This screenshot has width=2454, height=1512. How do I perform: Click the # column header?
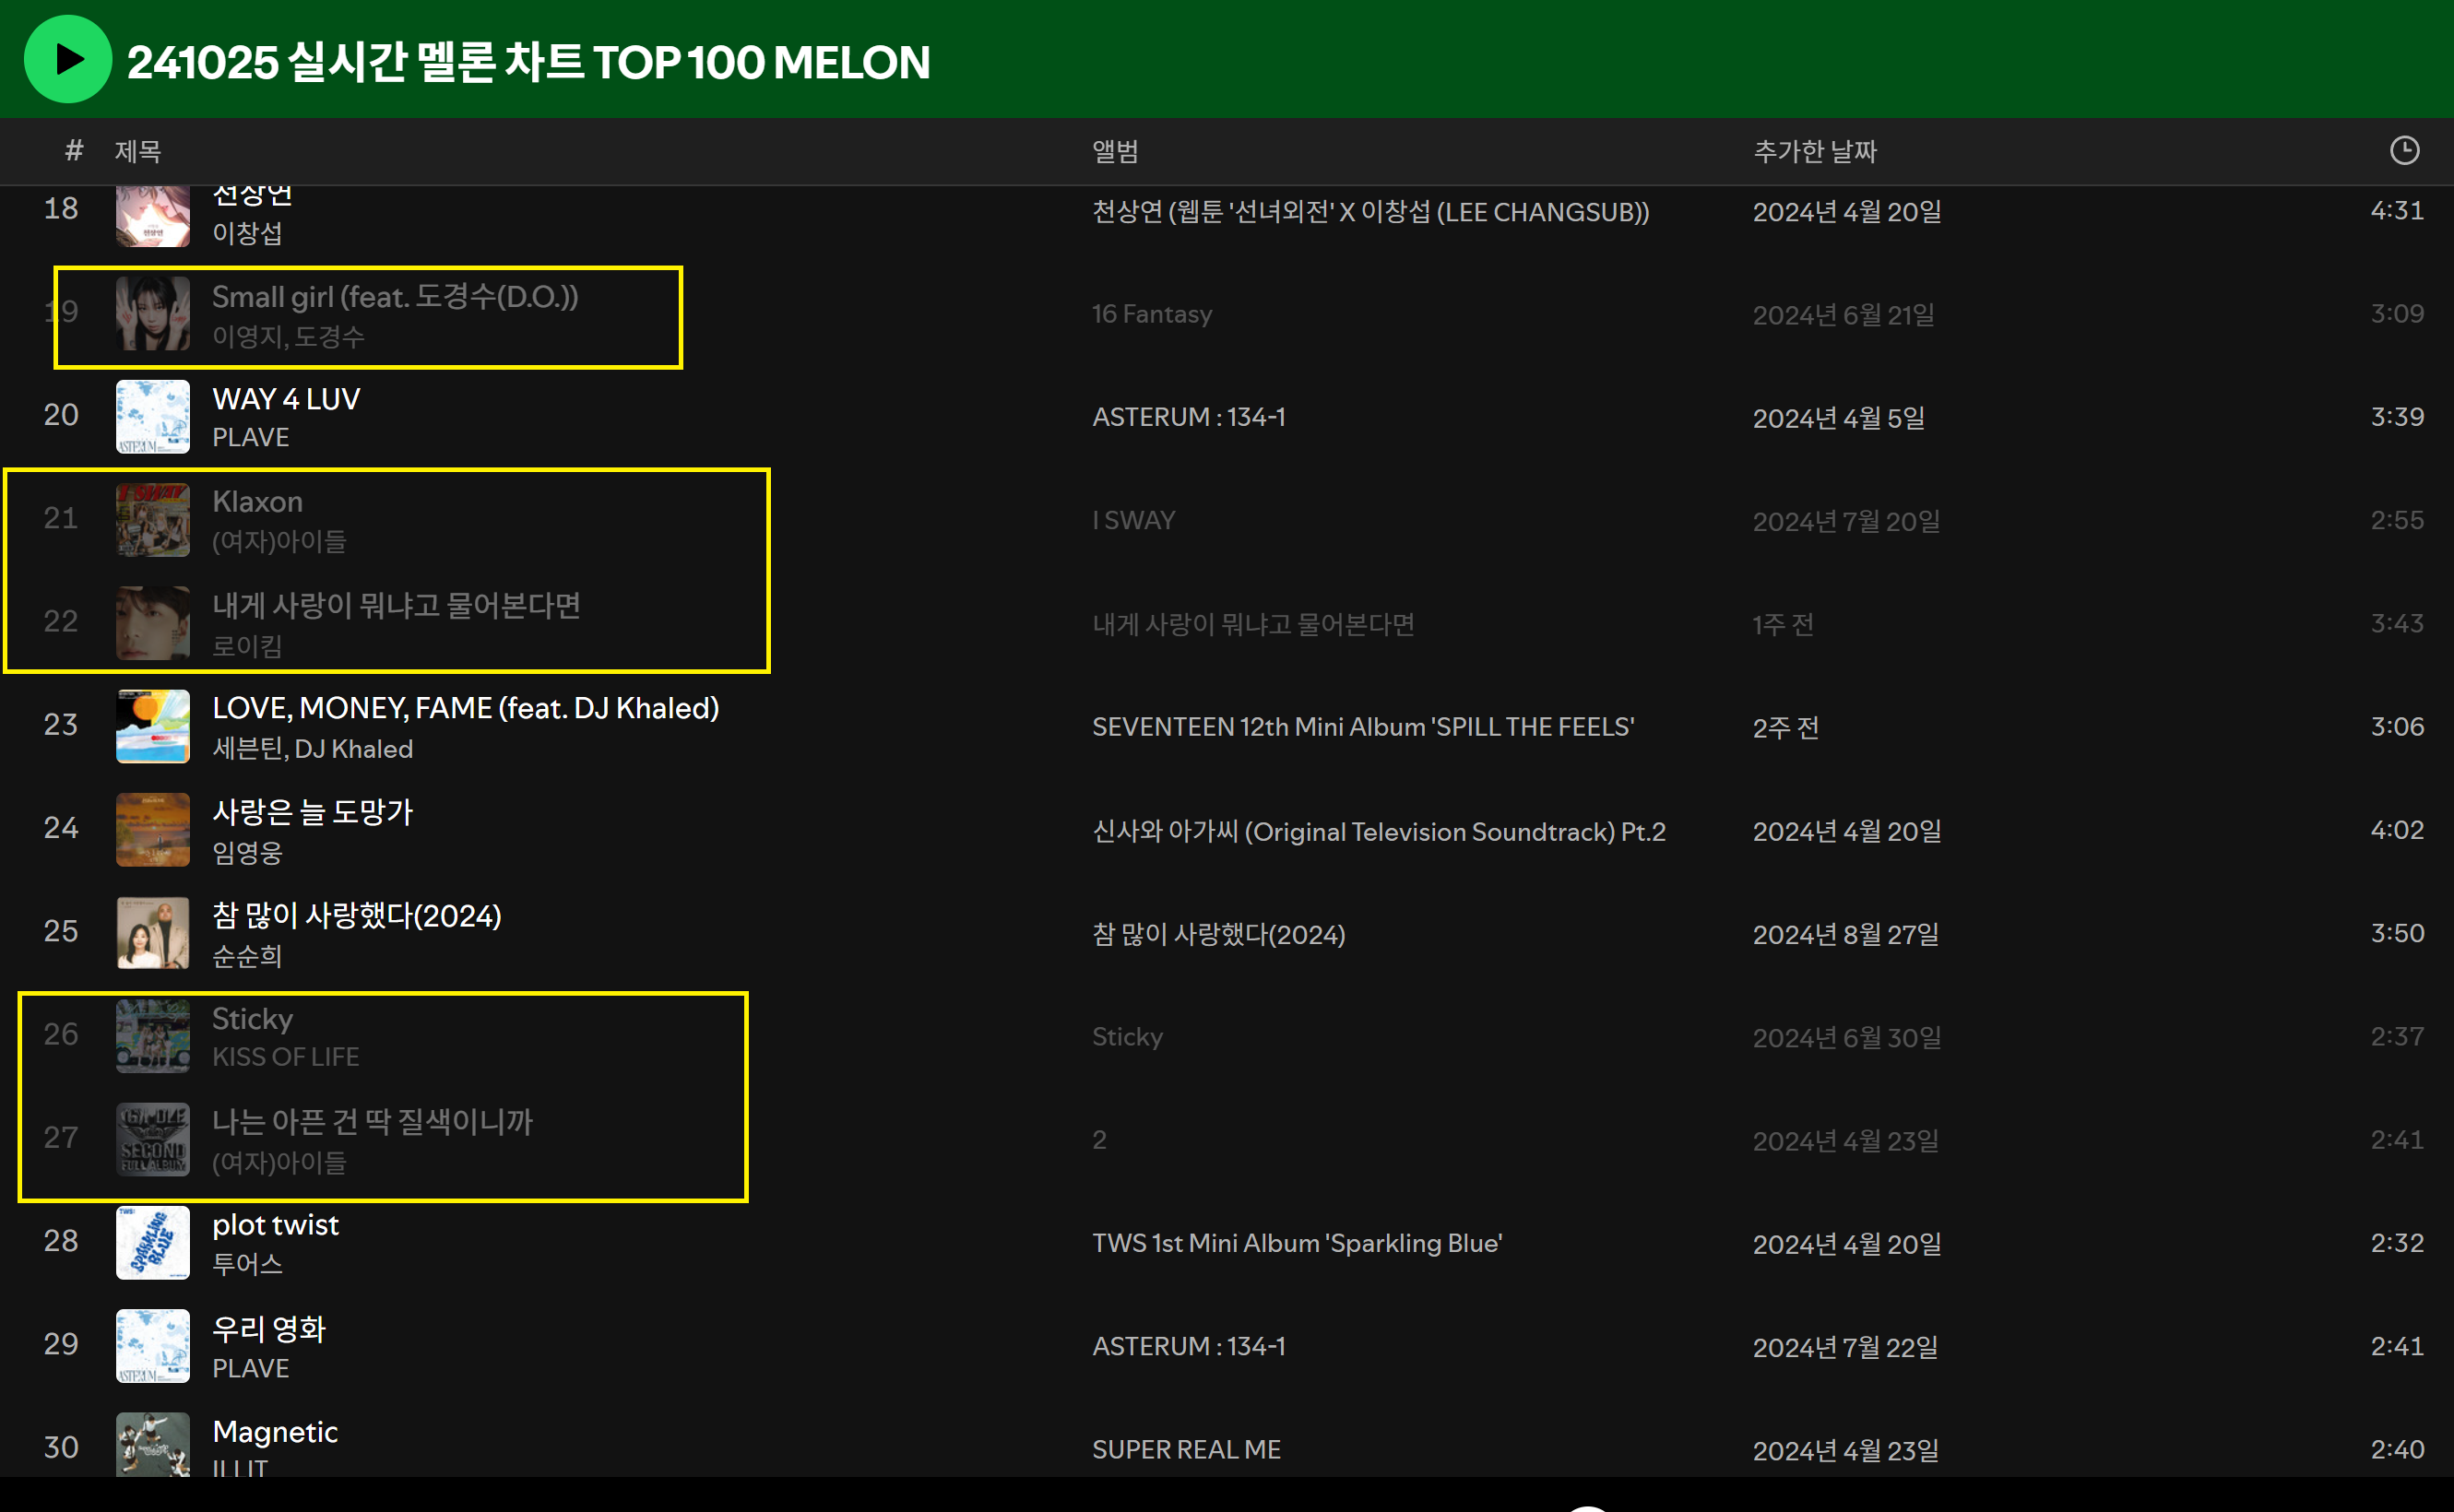tap(74, 151)
